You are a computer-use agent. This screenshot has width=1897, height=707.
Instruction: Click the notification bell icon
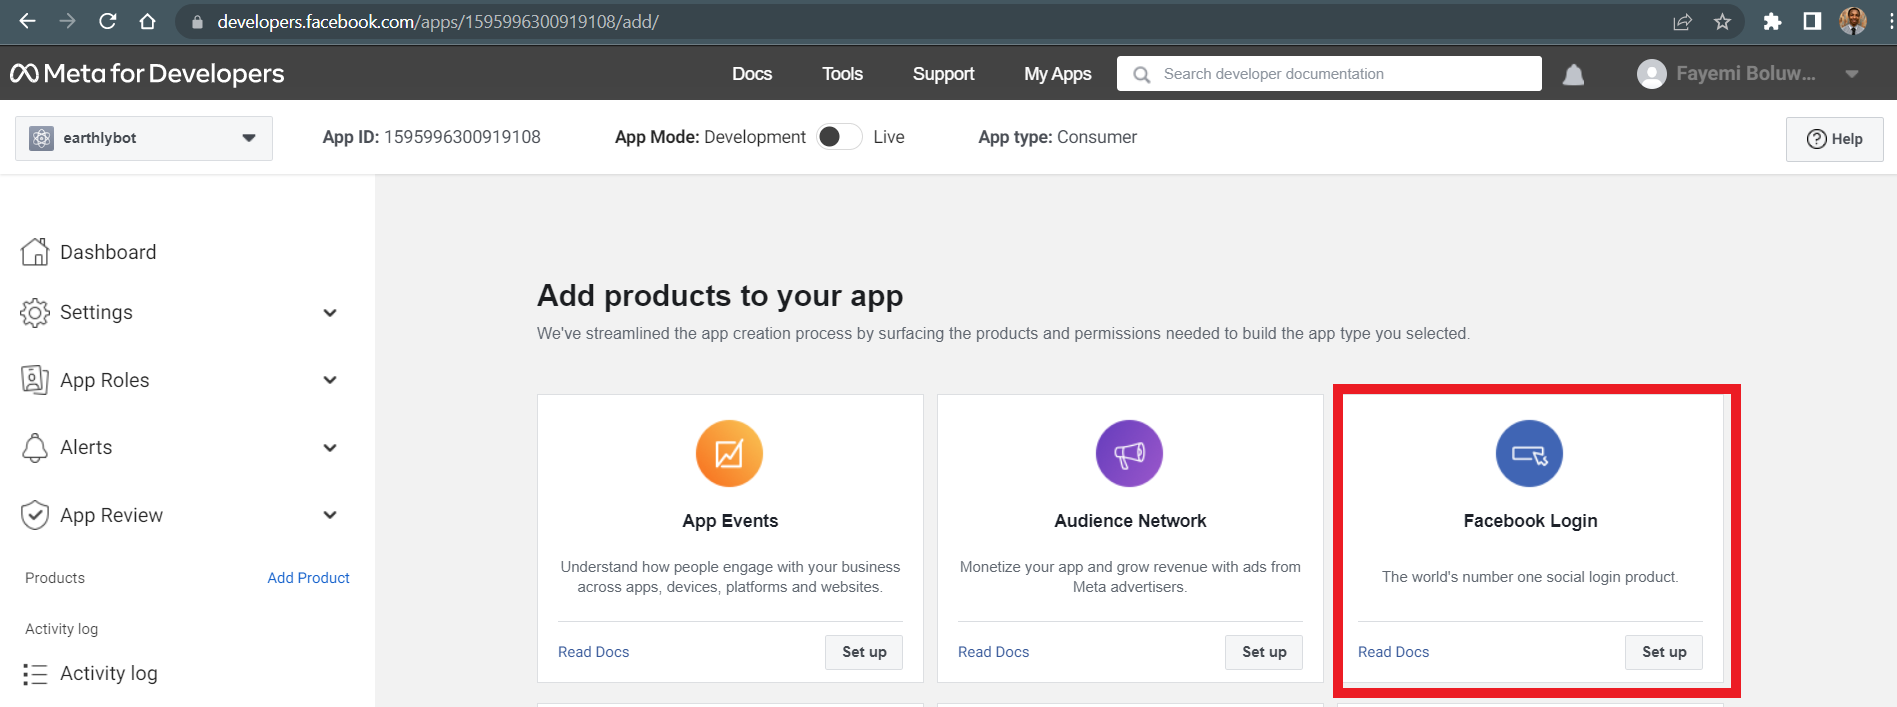tap(1573, 75)
